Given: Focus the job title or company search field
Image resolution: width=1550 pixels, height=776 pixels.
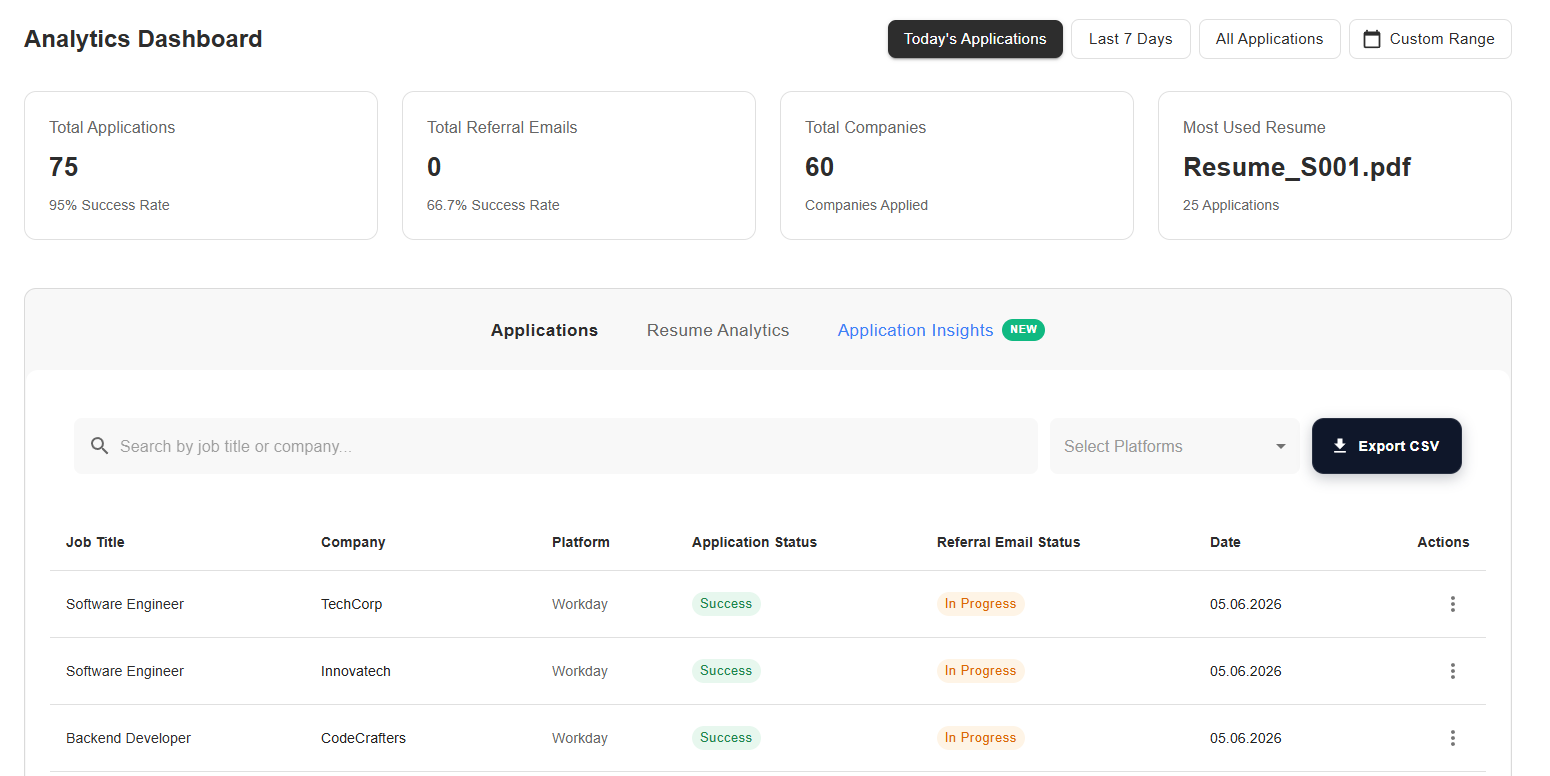Looking at the screenshot, I should tap(556, 446).
